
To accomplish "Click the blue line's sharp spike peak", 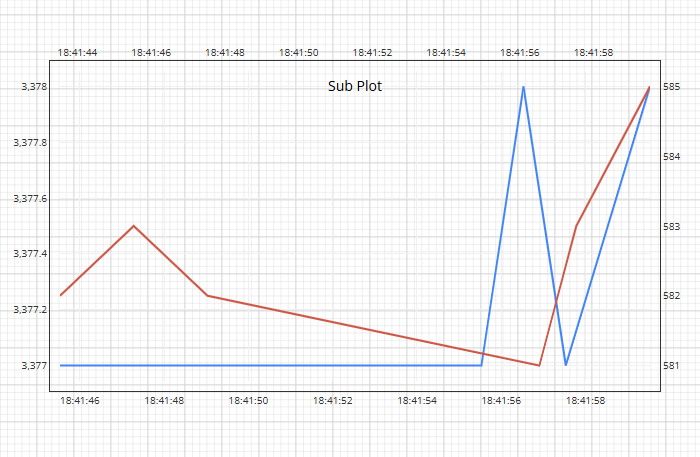I will 523,87.
